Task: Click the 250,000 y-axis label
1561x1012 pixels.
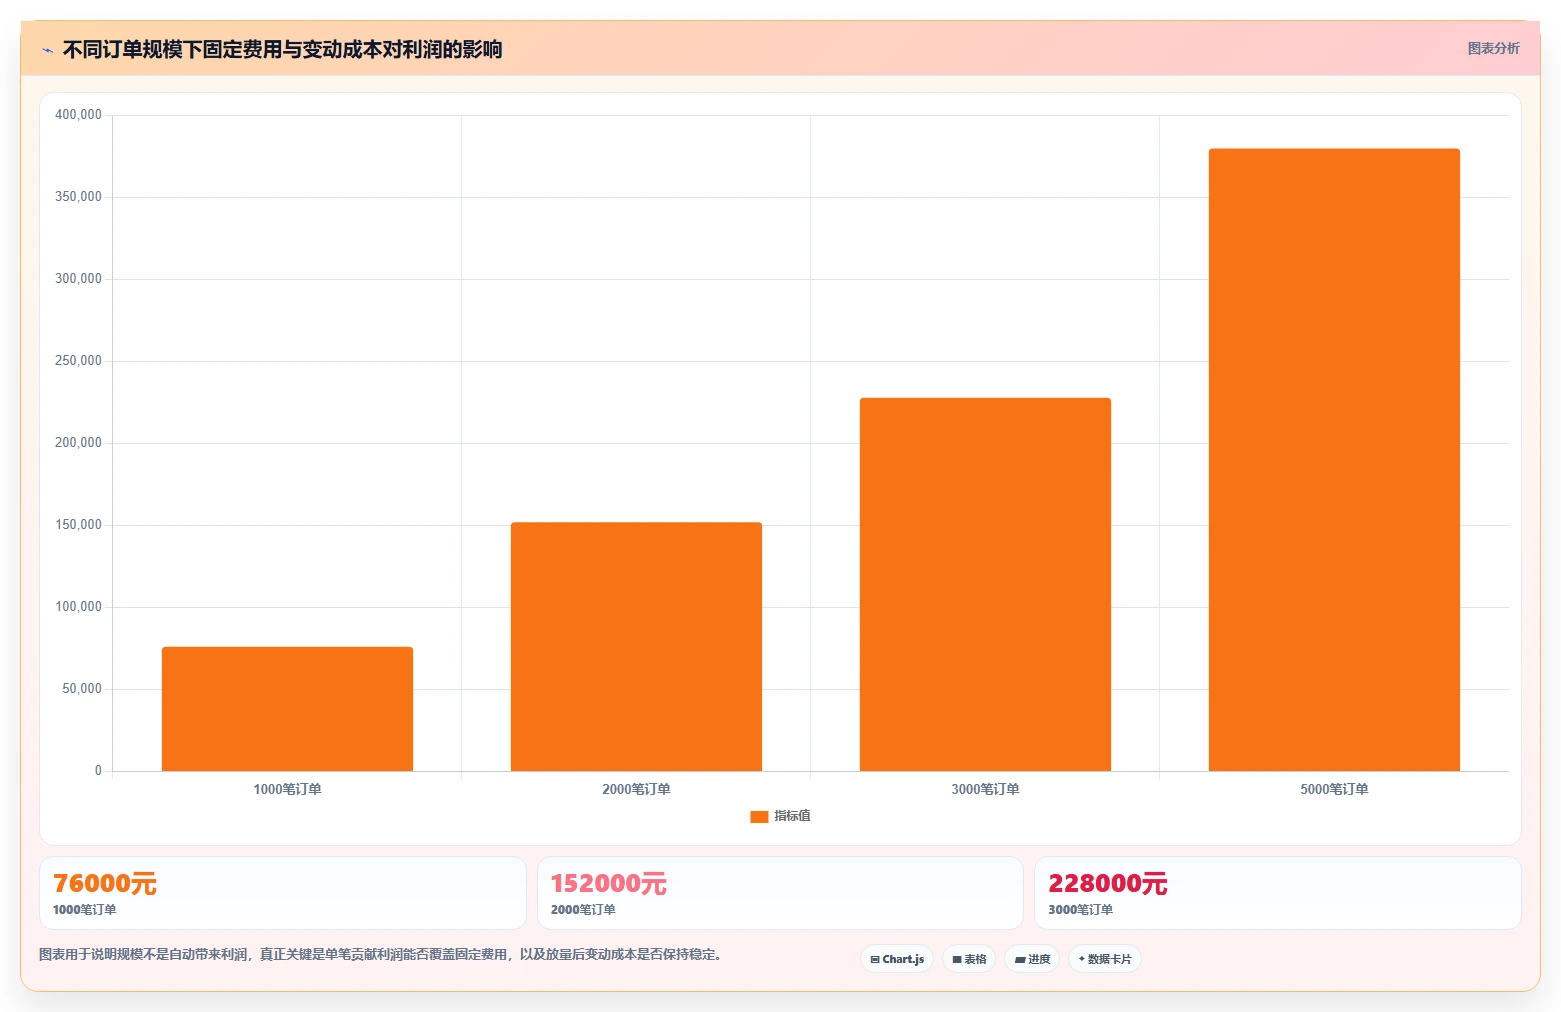Action: 78,361
